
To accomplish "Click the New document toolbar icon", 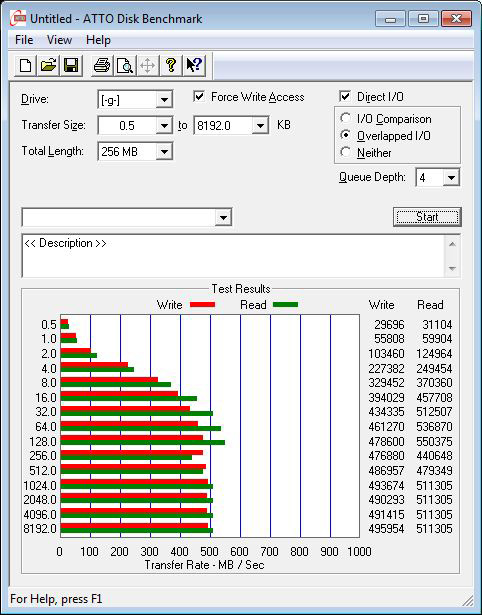I will coord(25,65).
